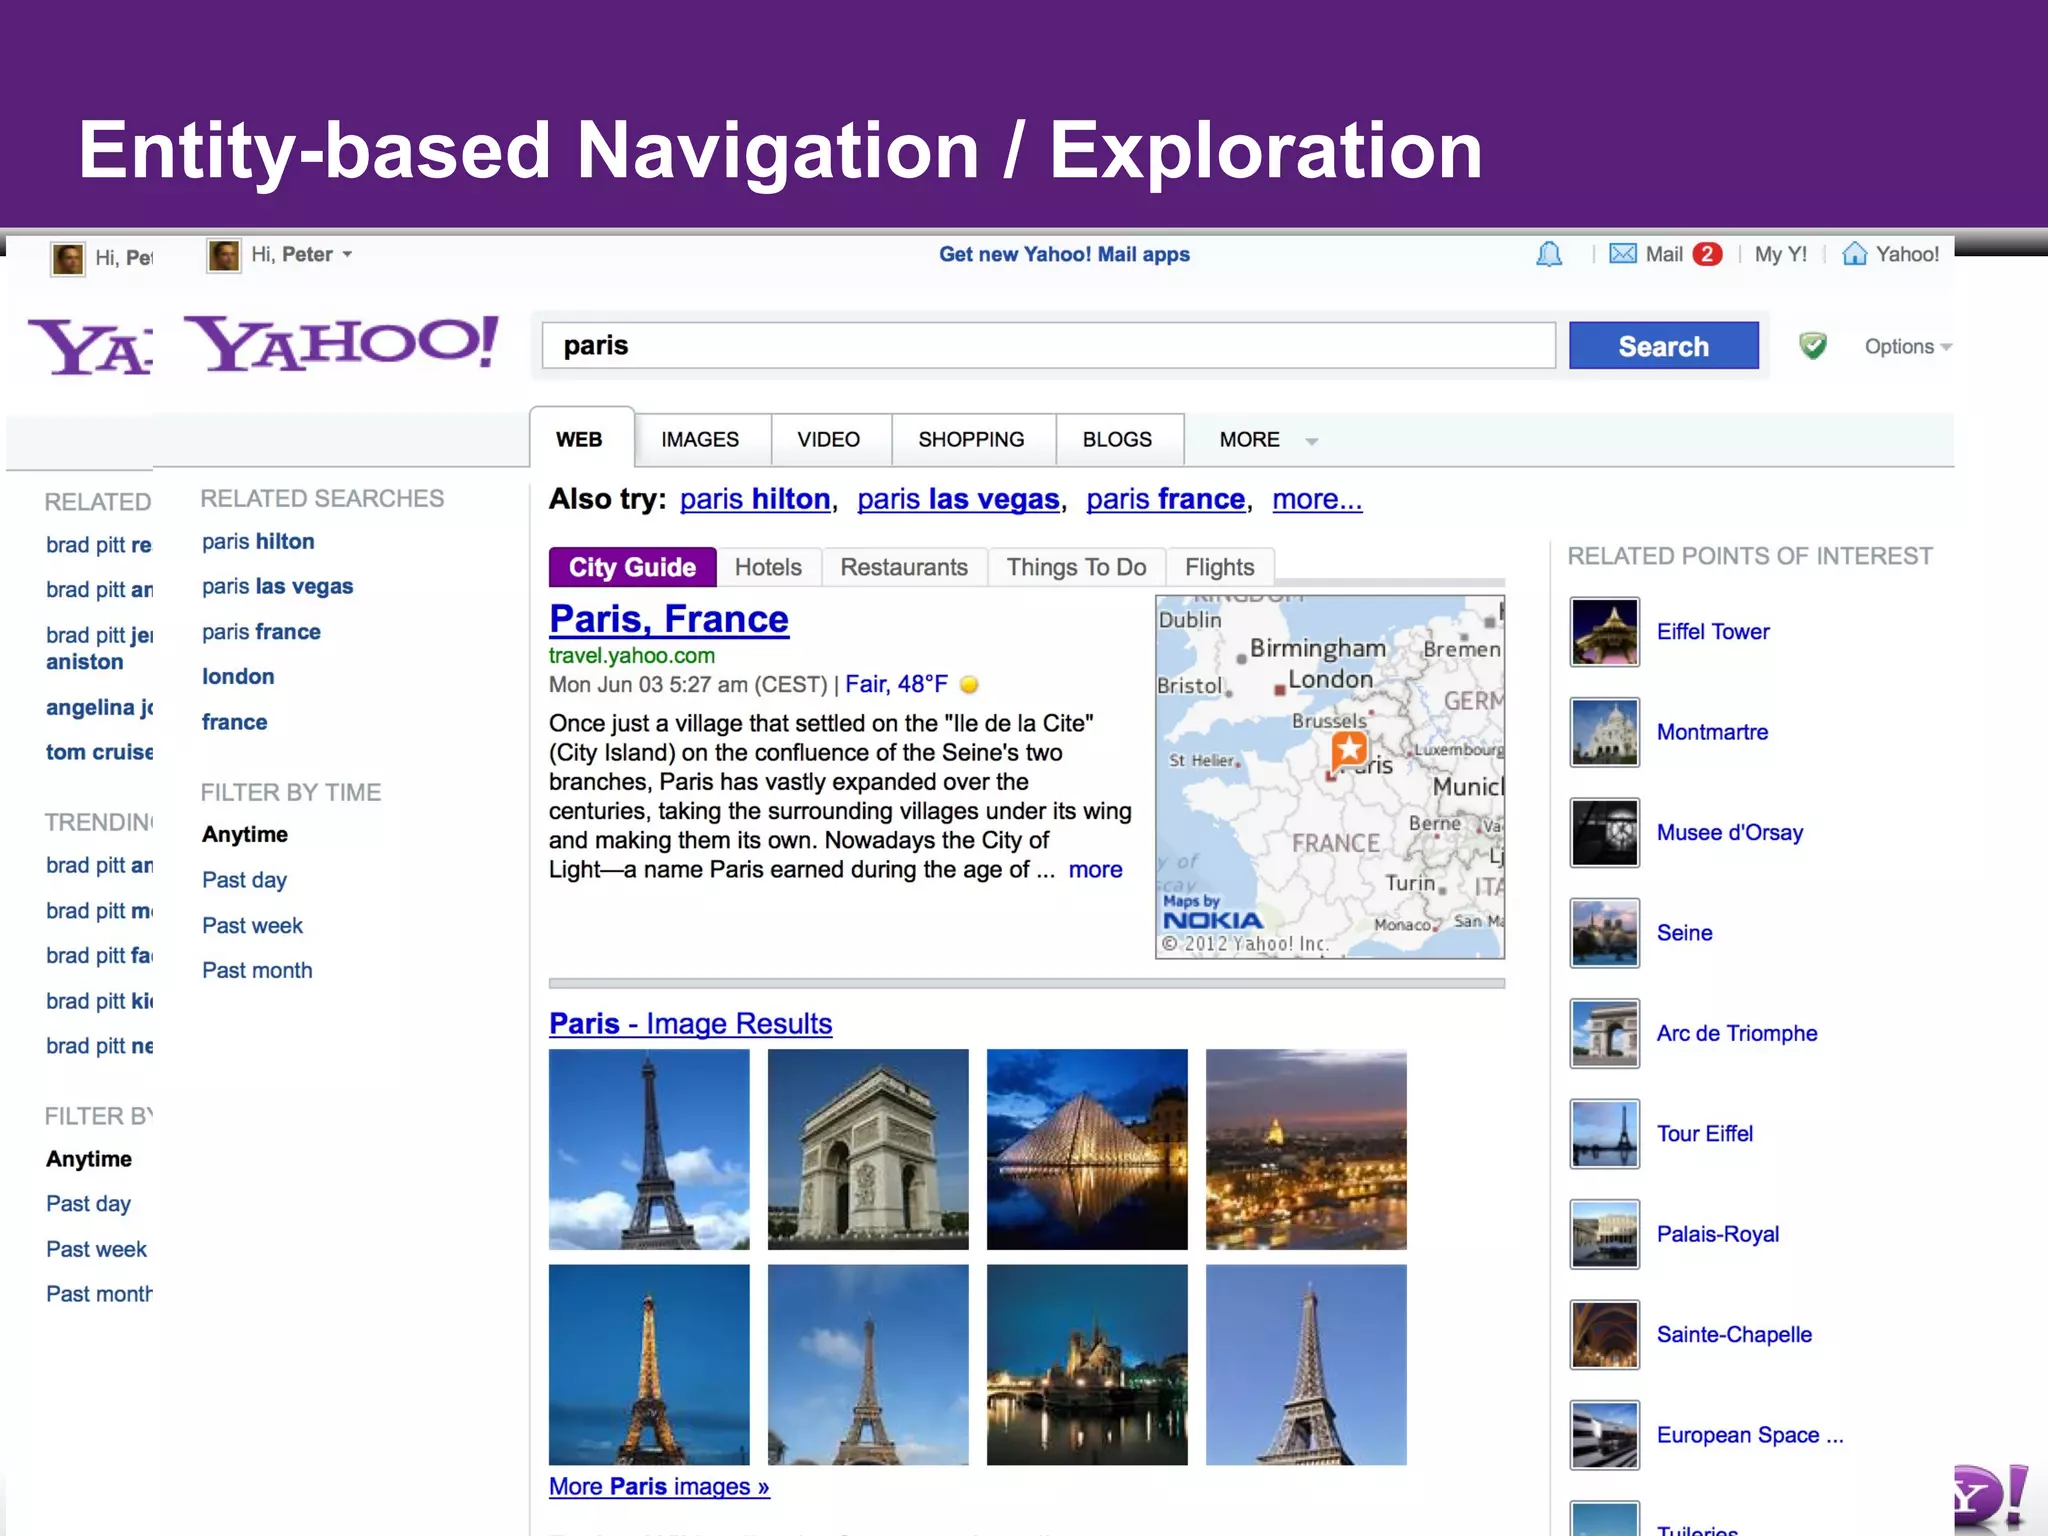Expand the Hi, Peter account menu
Screen dimensions: 2048x1536
coord(302,254)
